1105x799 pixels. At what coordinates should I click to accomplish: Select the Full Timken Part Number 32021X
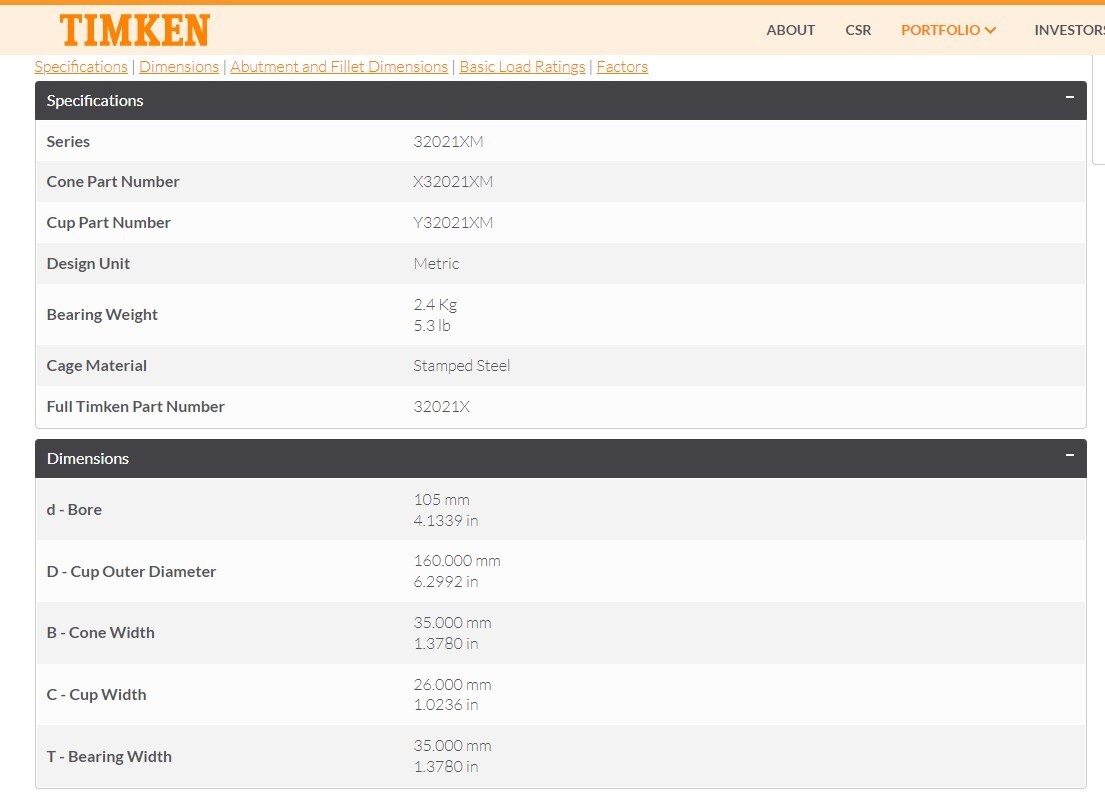(442, 407)
